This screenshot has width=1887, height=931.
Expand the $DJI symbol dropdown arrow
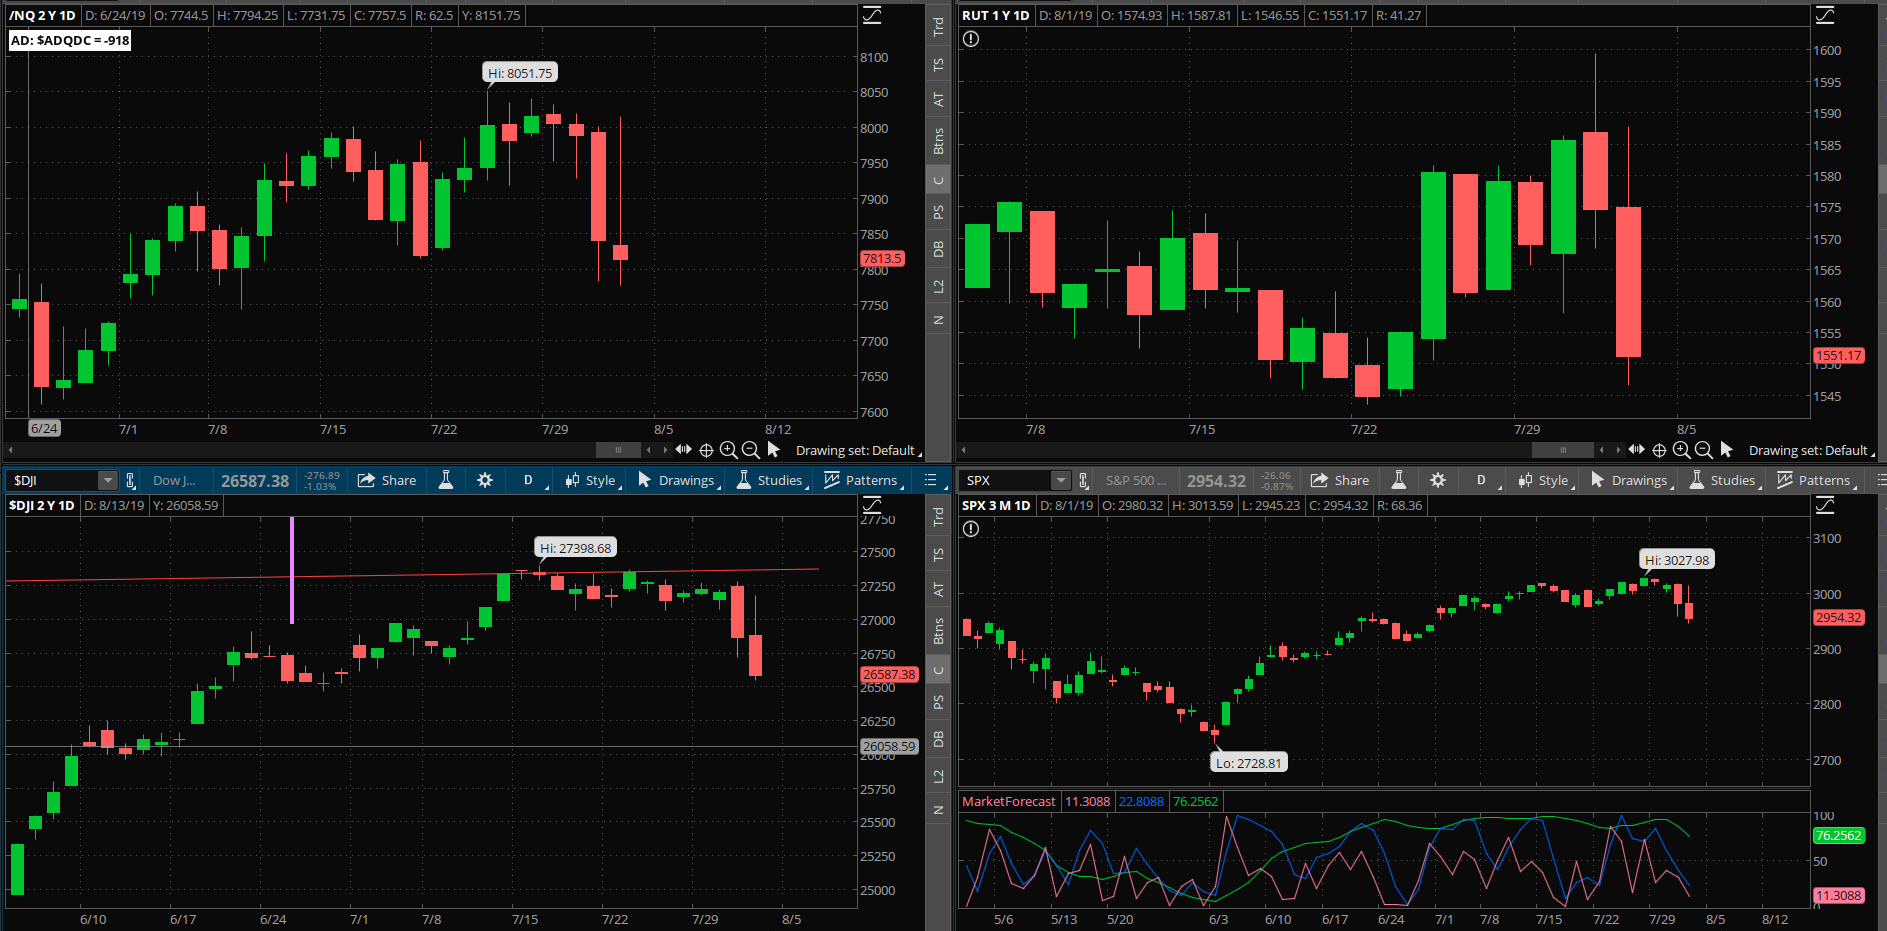(107, 480)
